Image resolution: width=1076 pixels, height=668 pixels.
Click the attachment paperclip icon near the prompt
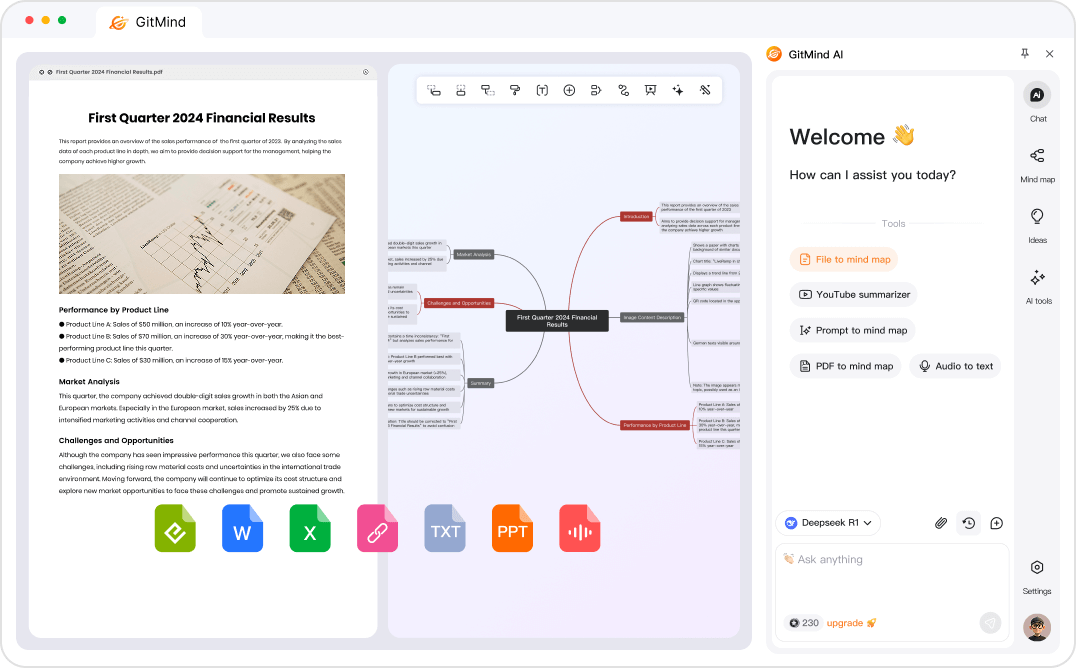[940, 522]
